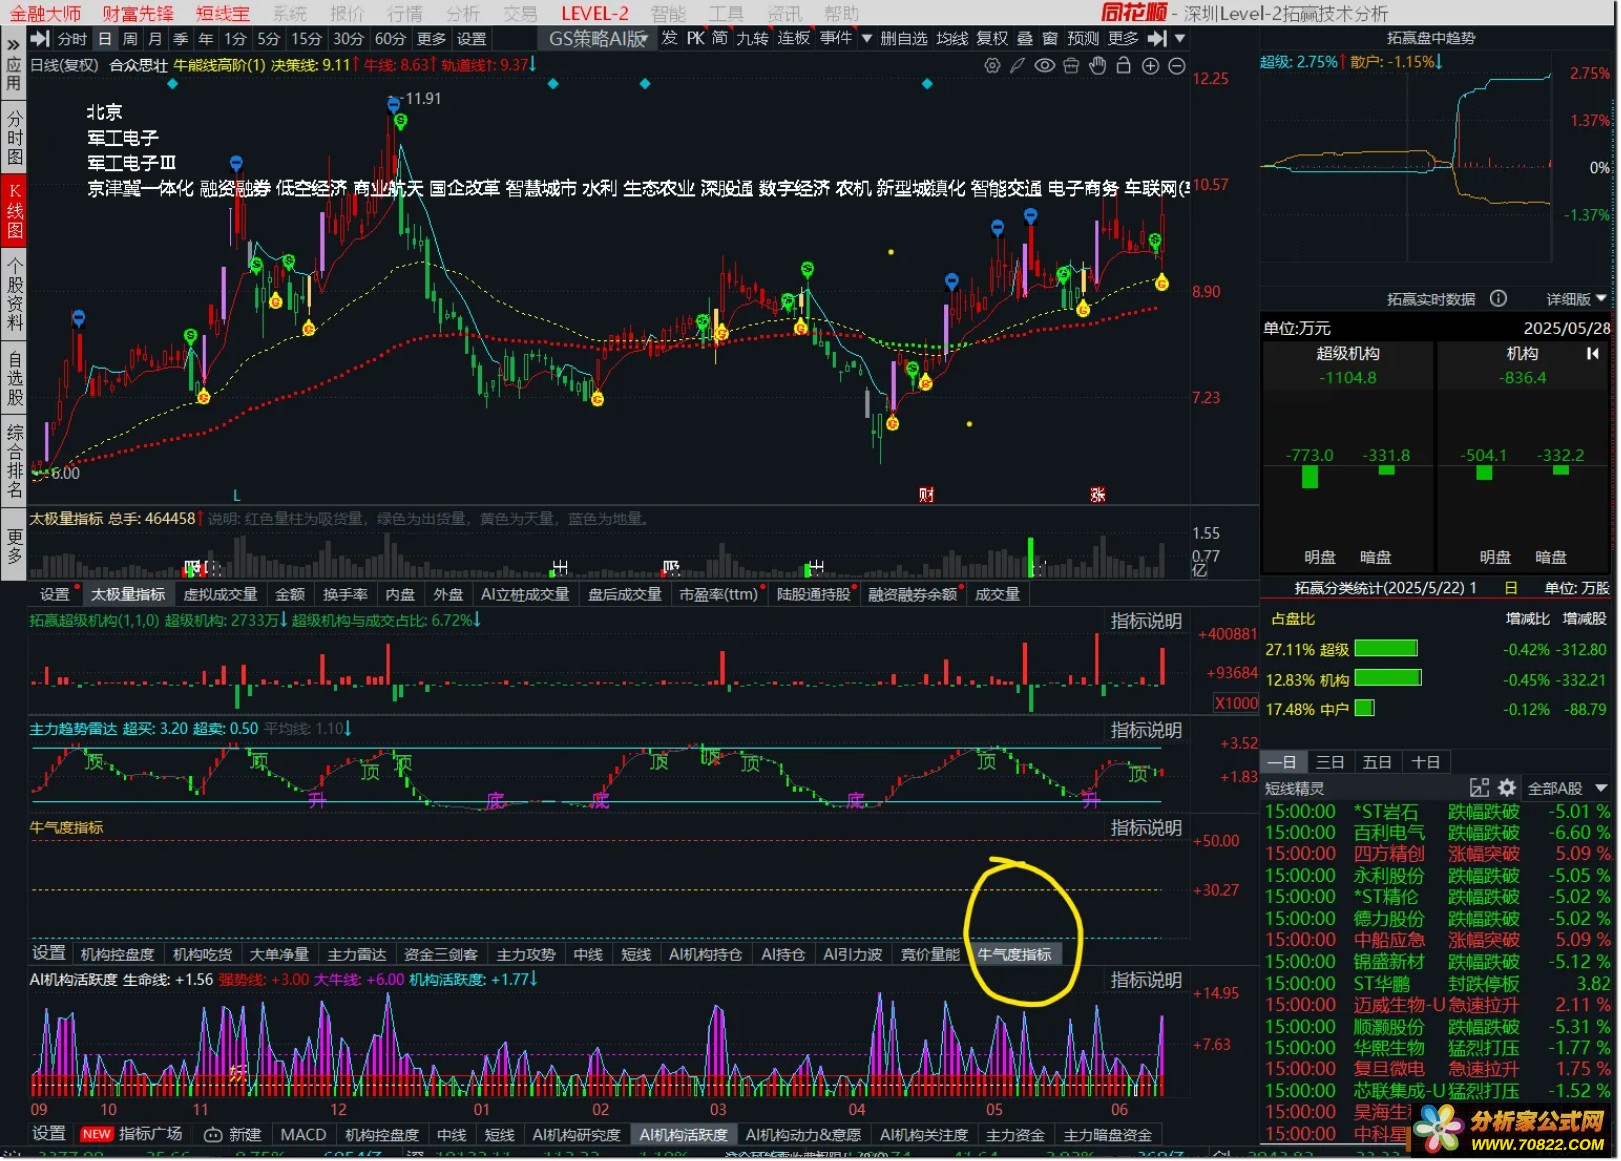Select the 十日 range tab
1621x1161 pixels.
click(x=1425, y=762)
